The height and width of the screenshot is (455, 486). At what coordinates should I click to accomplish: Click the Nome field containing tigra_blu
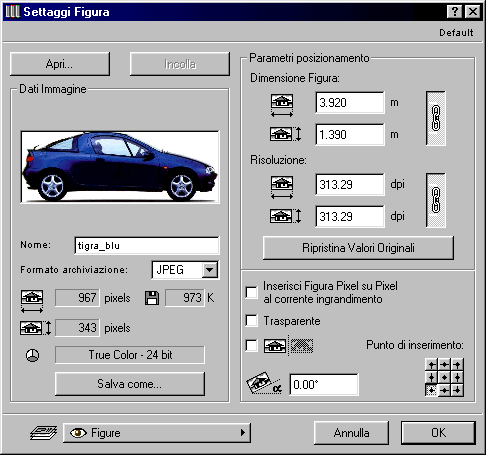click(147, 246)
